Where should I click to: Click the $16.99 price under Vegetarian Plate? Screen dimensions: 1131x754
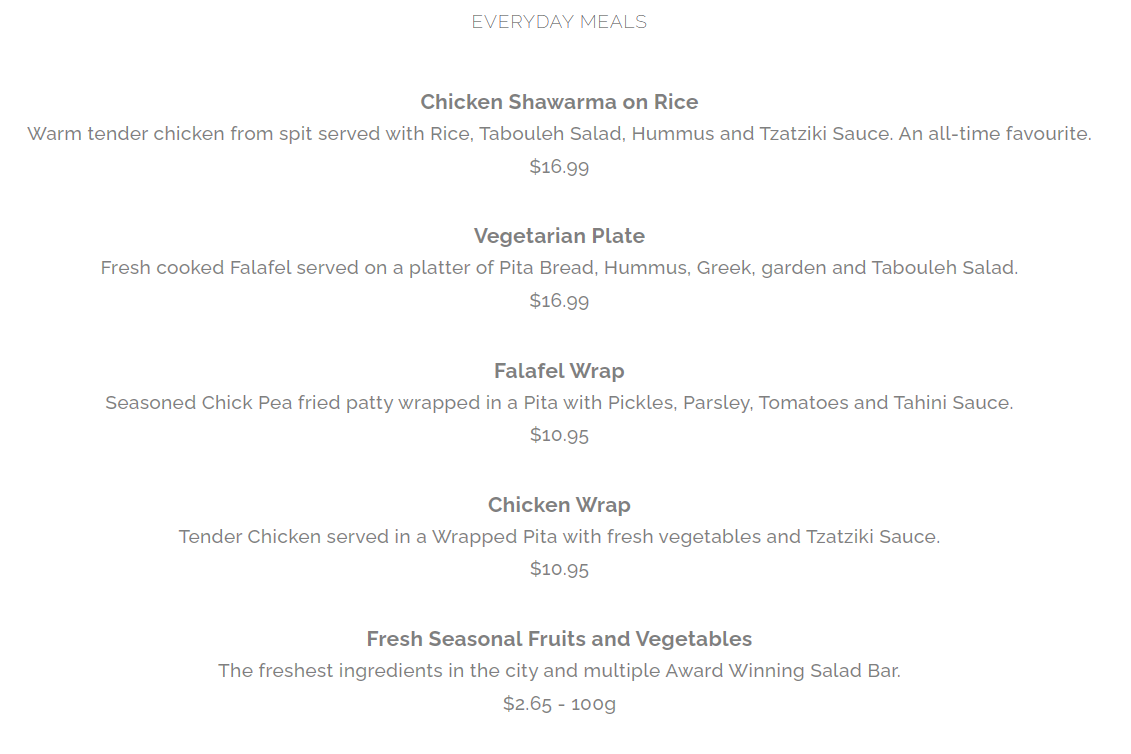559,301
